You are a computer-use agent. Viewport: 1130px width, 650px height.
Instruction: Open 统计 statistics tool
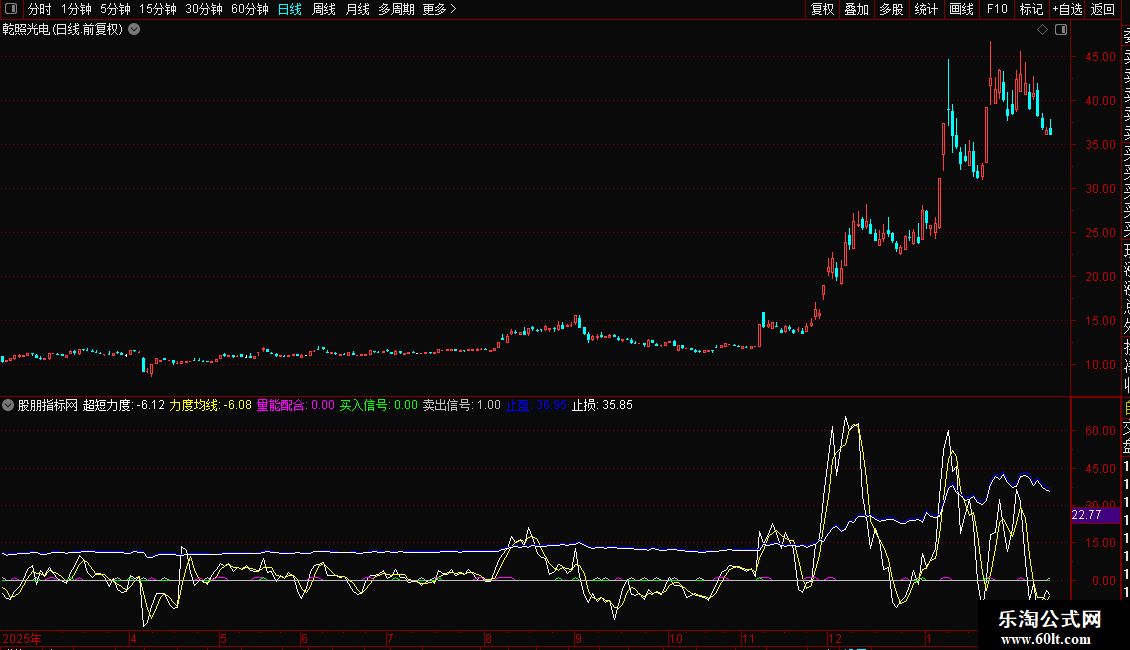click(926, 9)
